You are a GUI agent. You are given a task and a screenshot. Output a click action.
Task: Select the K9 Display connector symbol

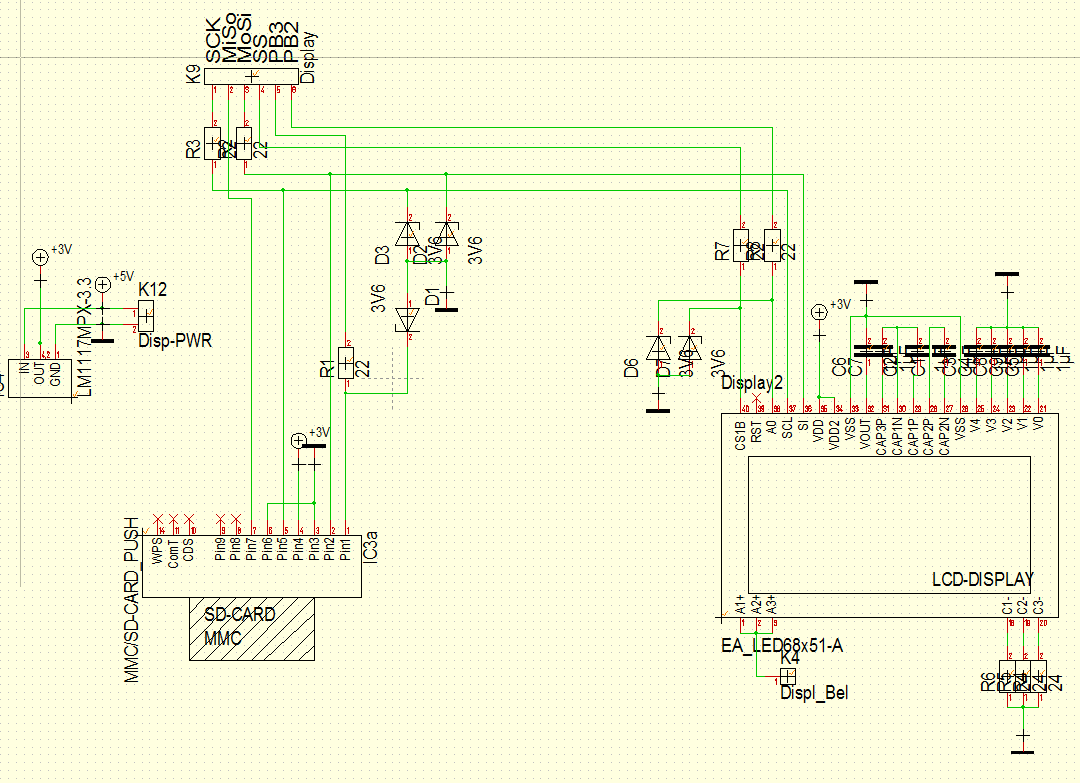[x=252, y=76]
